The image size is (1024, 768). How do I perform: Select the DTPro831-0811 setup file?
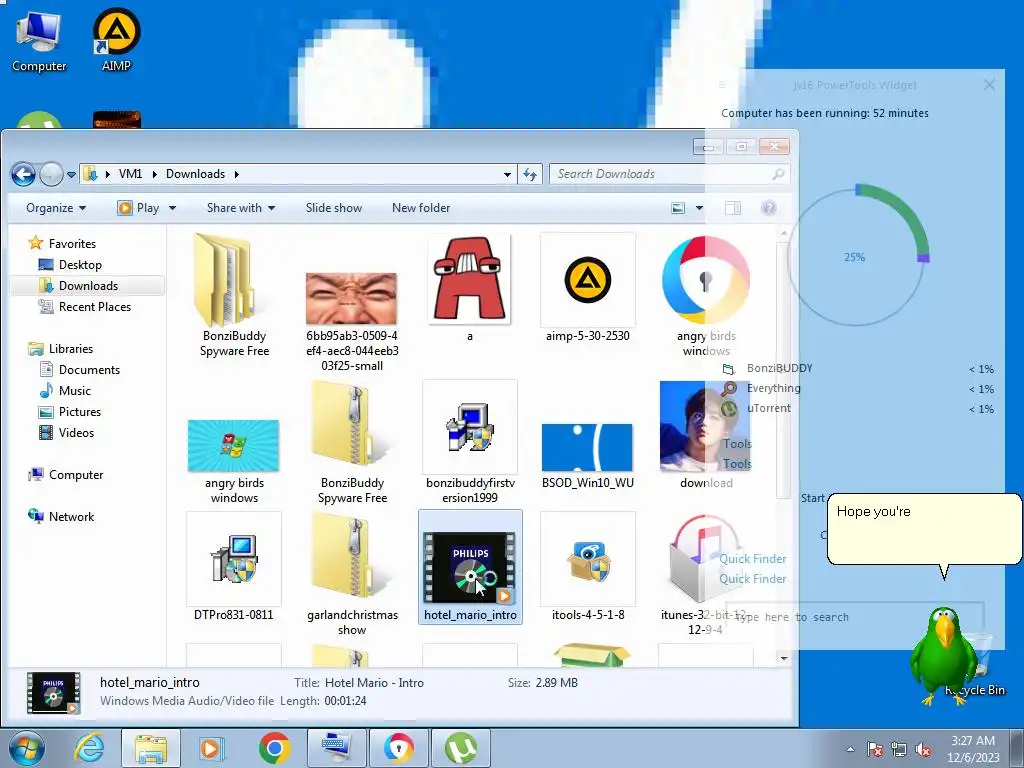pyautogui.click(x=234, y=567)
